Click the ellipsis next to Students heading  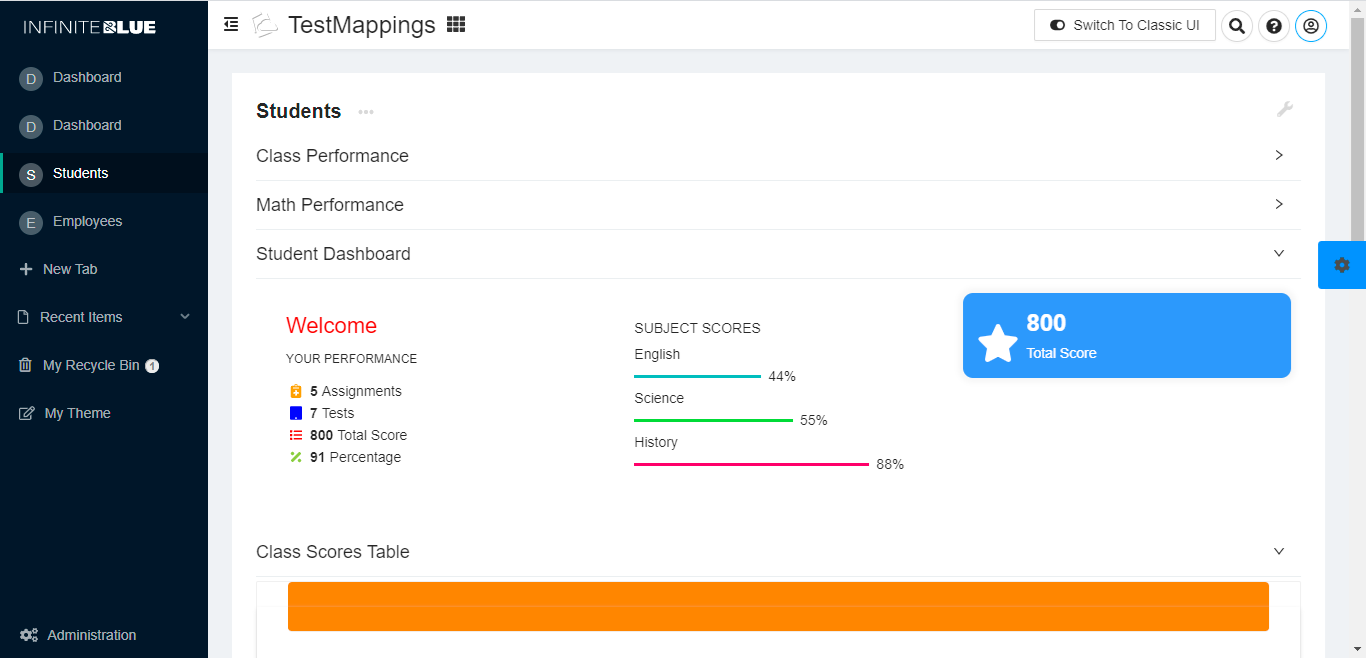(x=366, y=112)
